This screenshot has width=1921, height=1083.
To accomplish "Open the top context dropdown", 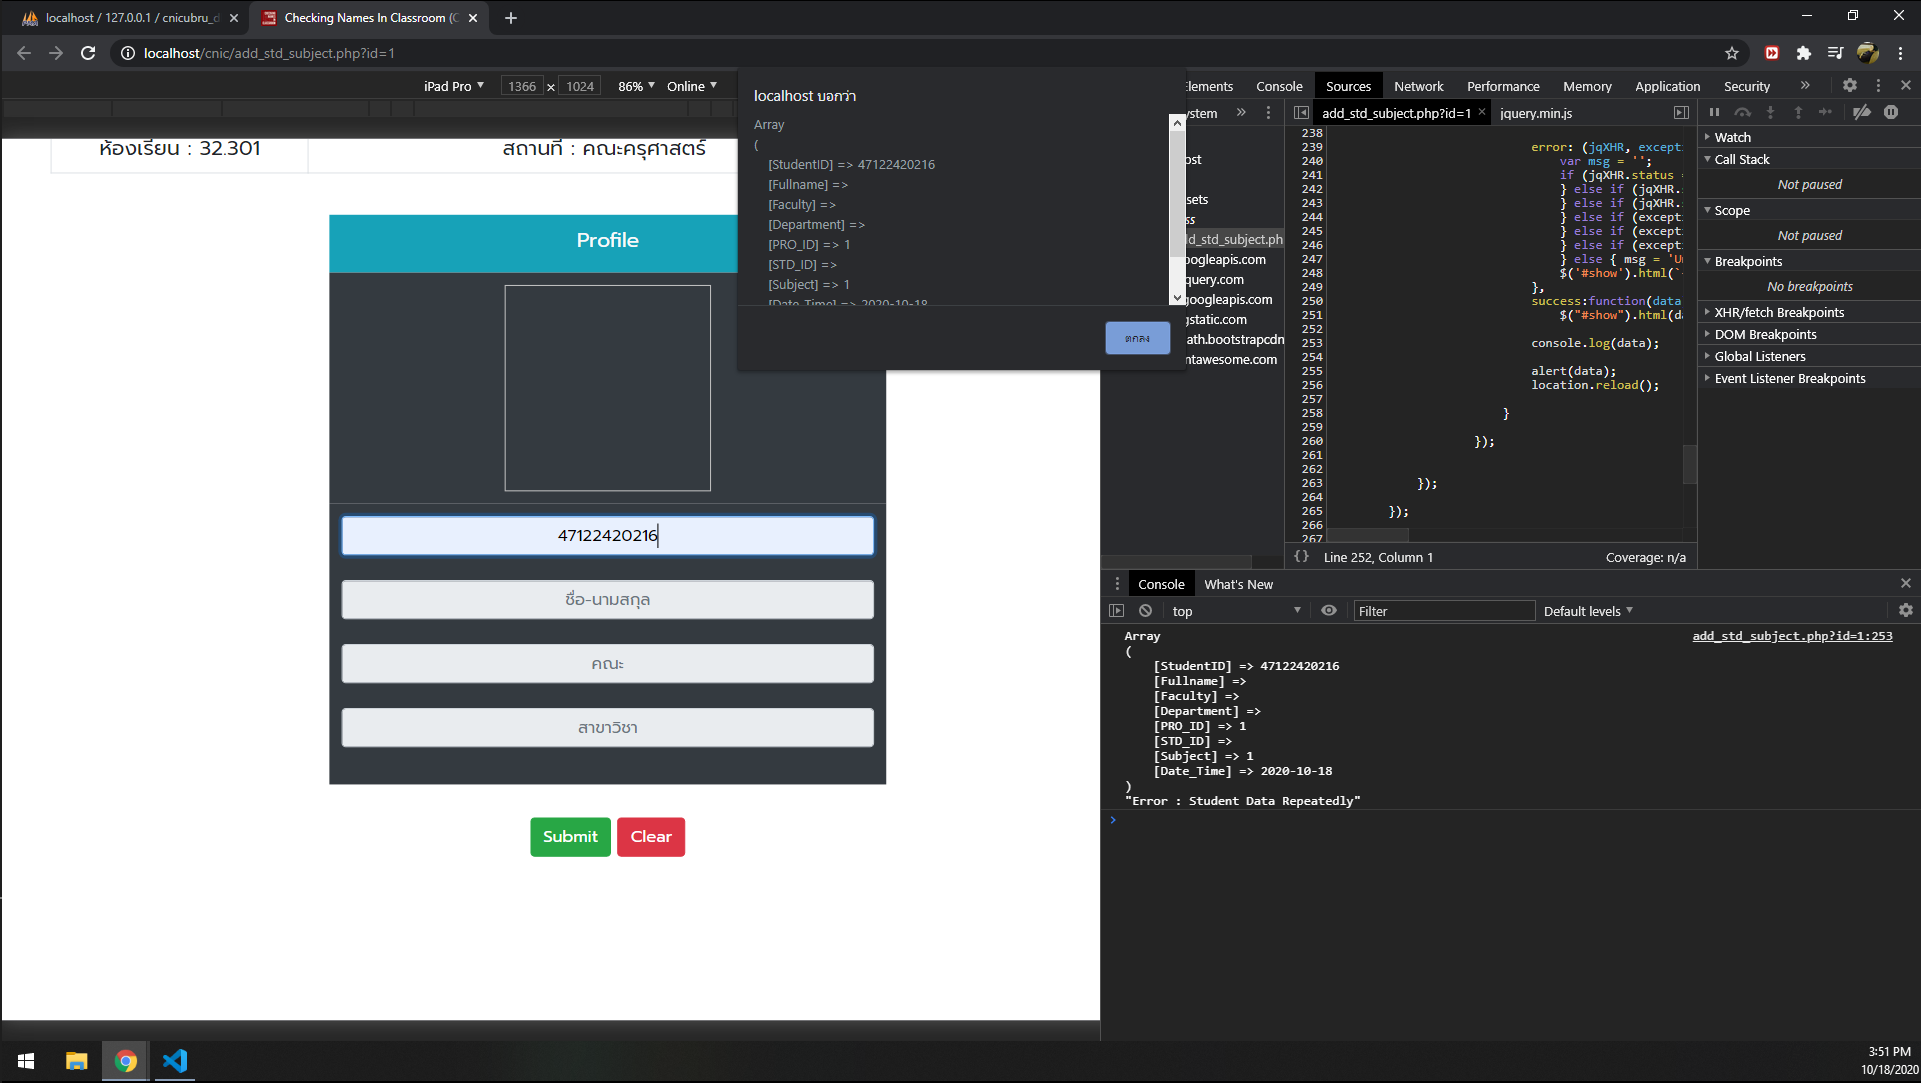I will [1236, 611].
